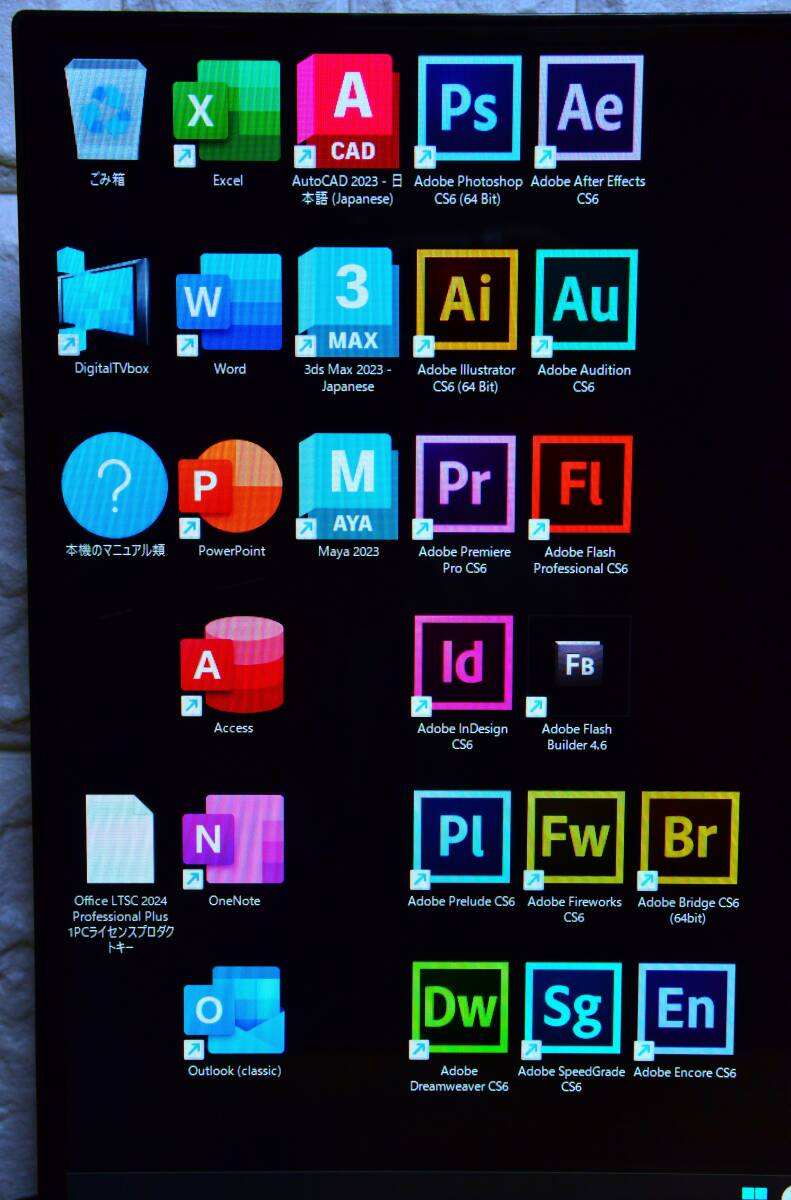791x1200 pixels.
Task: Launch the Access database shortcut
Action: 233,666
